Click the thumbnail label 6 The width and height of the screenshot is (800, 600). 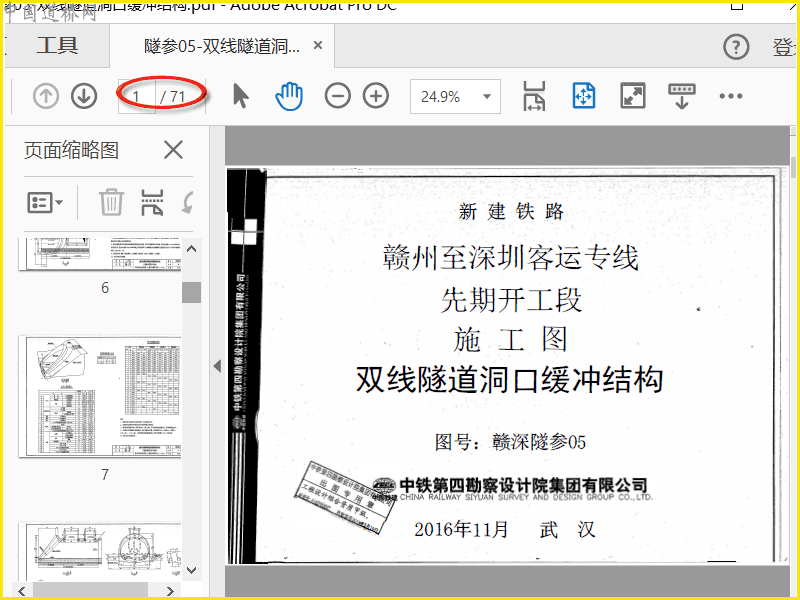(105, 288)
